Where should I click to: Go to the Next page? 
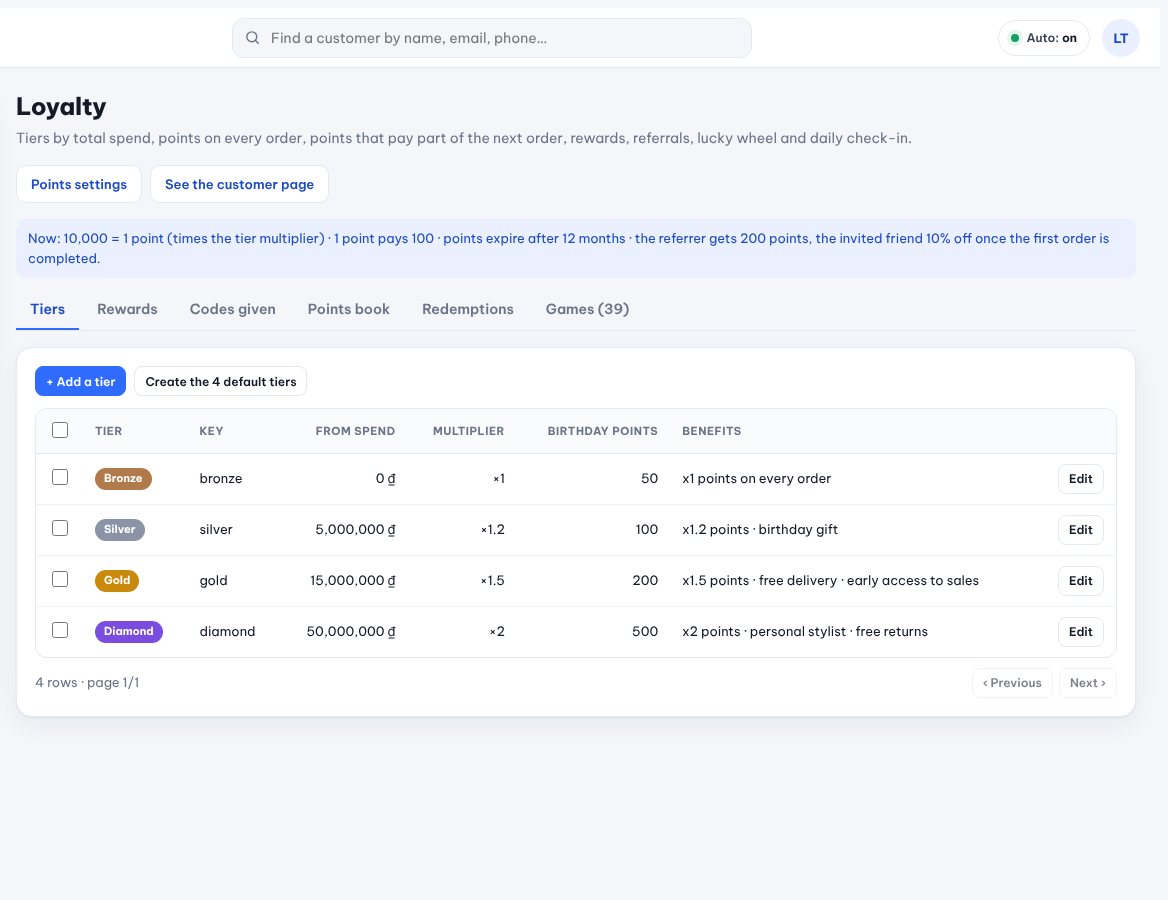[1088, 682]
